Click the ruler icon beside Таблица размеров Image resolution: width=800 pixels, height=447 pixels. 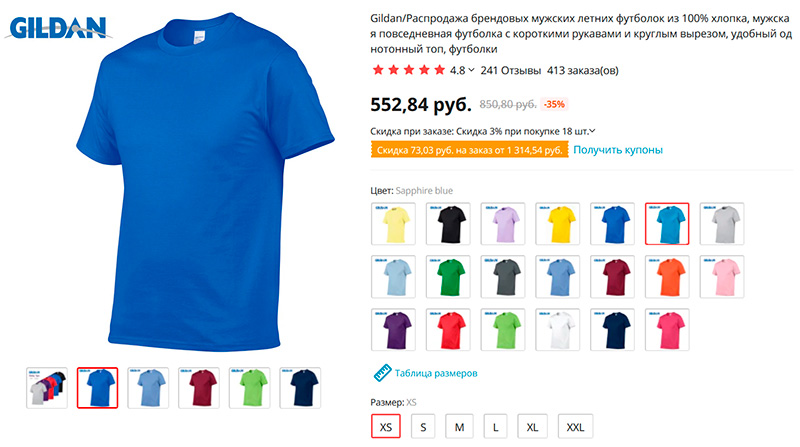382,373
